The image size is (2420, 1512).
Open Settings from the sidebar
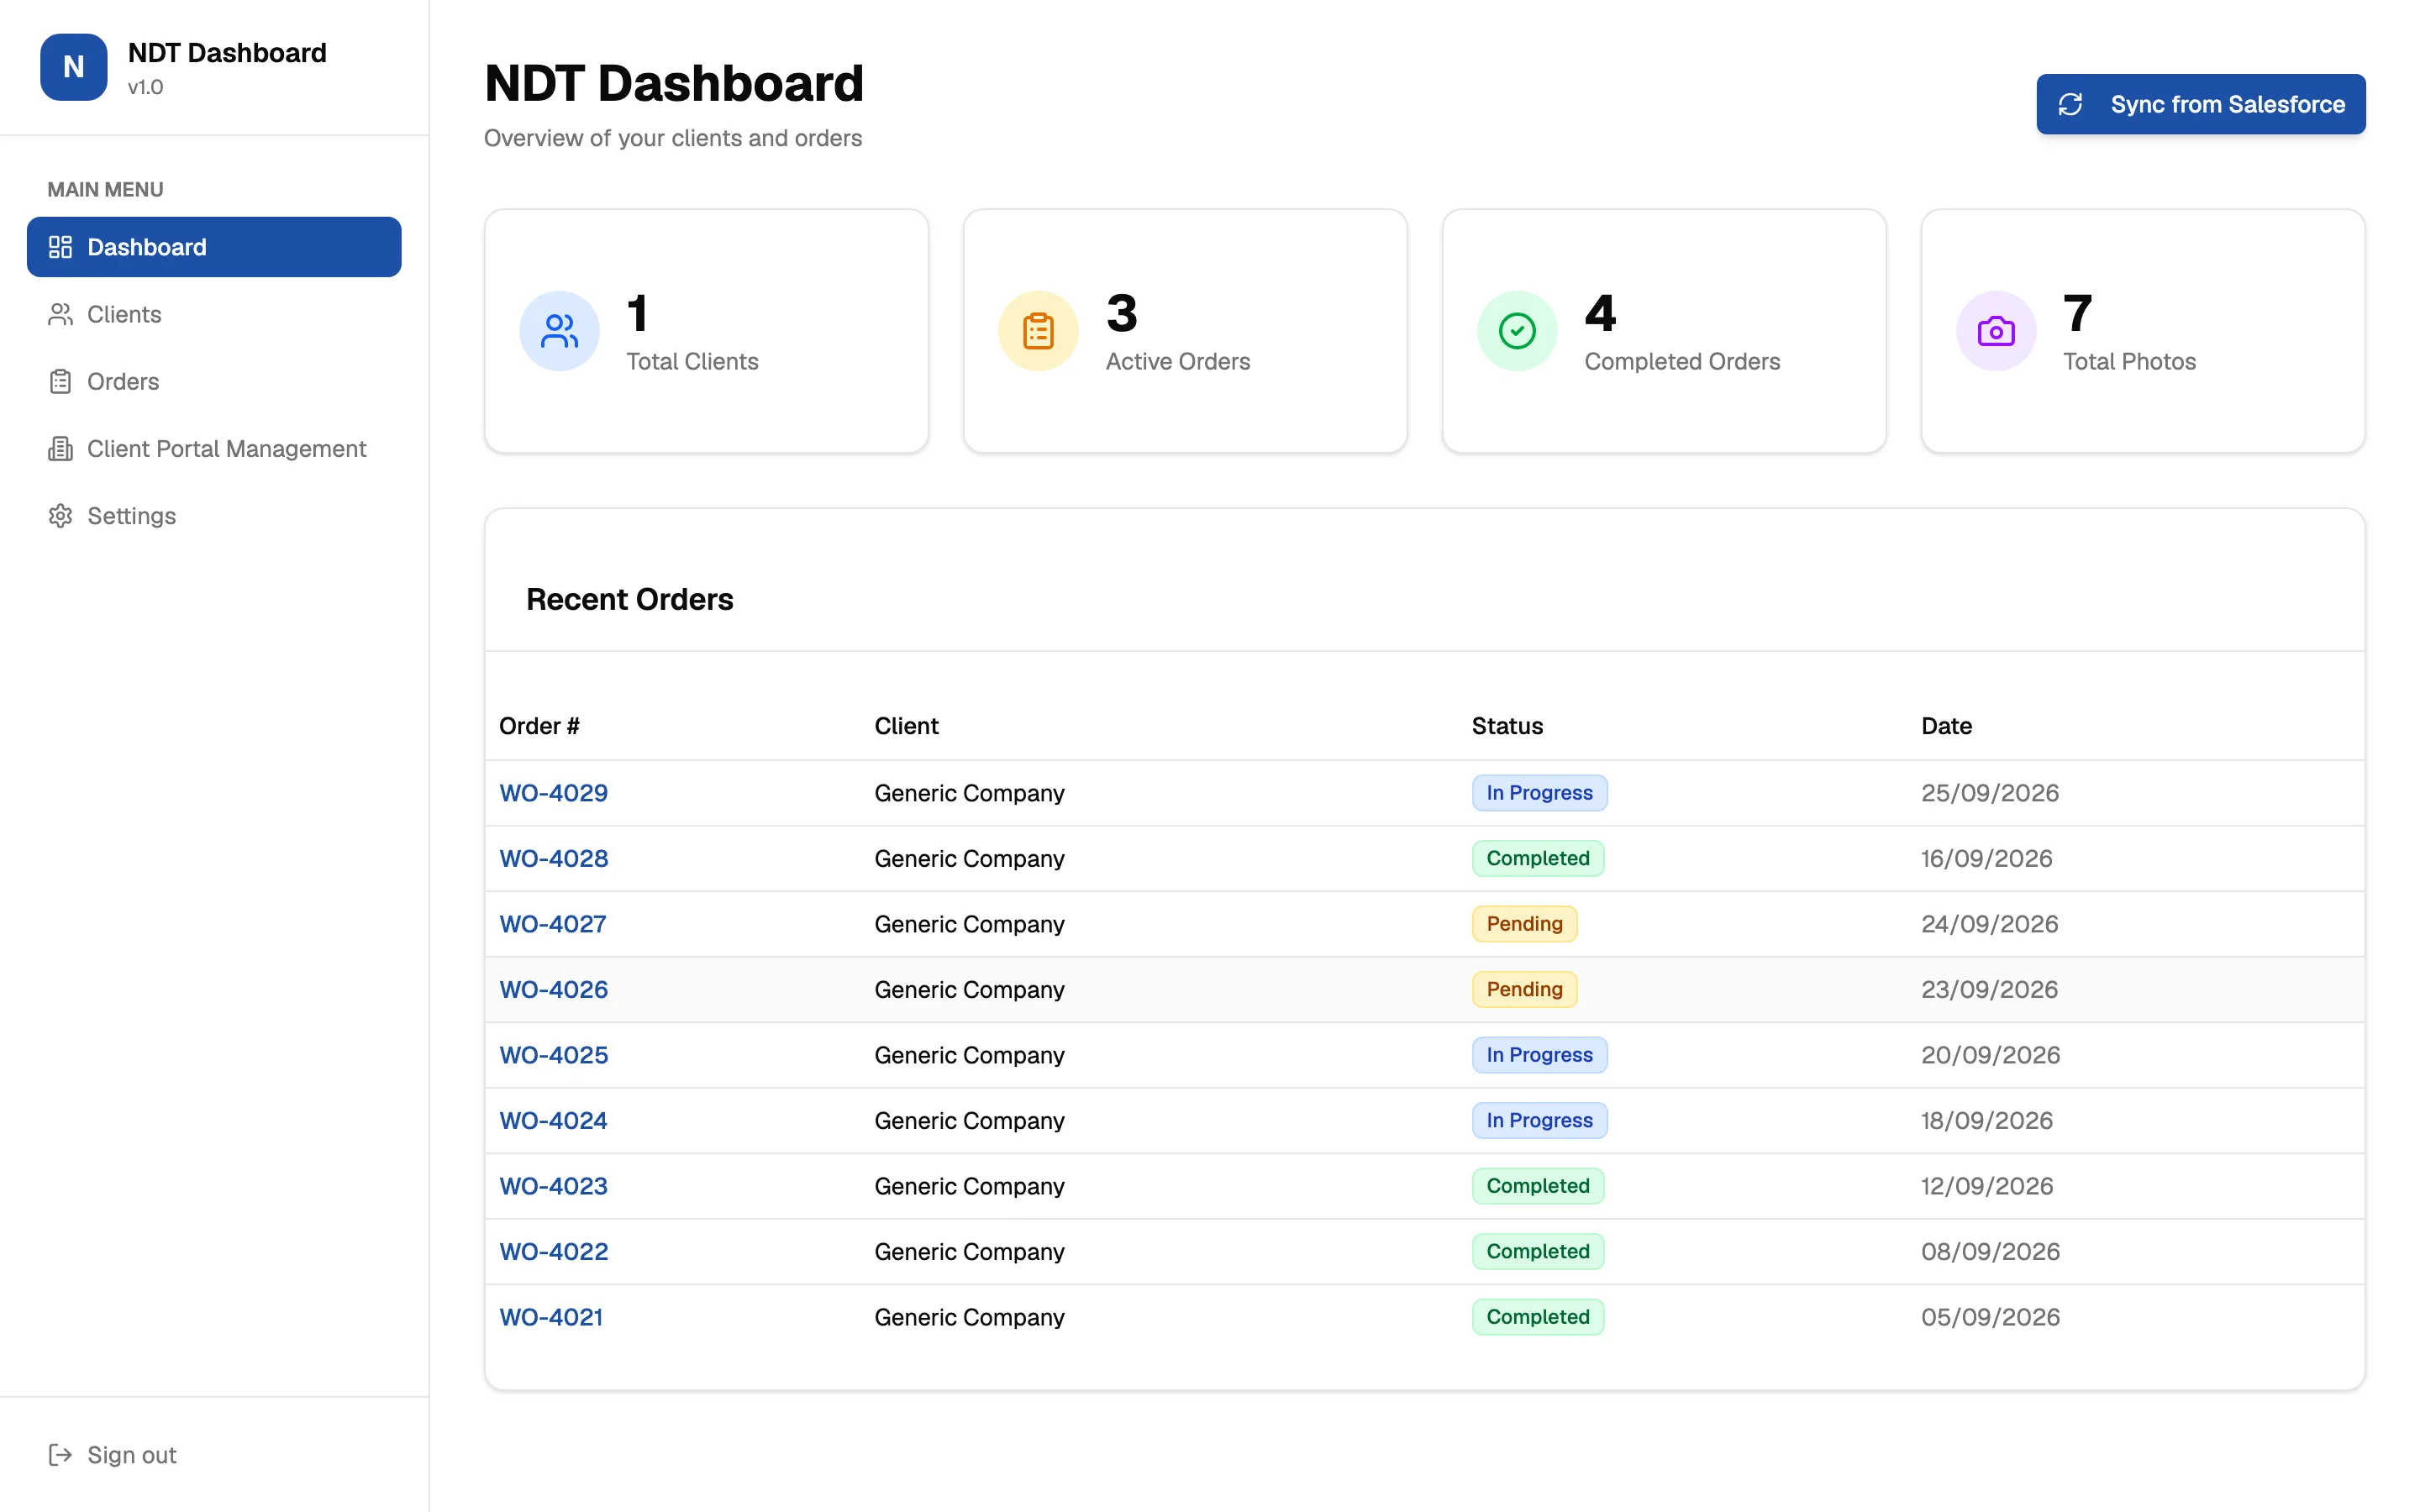click(x=214, y=516)
